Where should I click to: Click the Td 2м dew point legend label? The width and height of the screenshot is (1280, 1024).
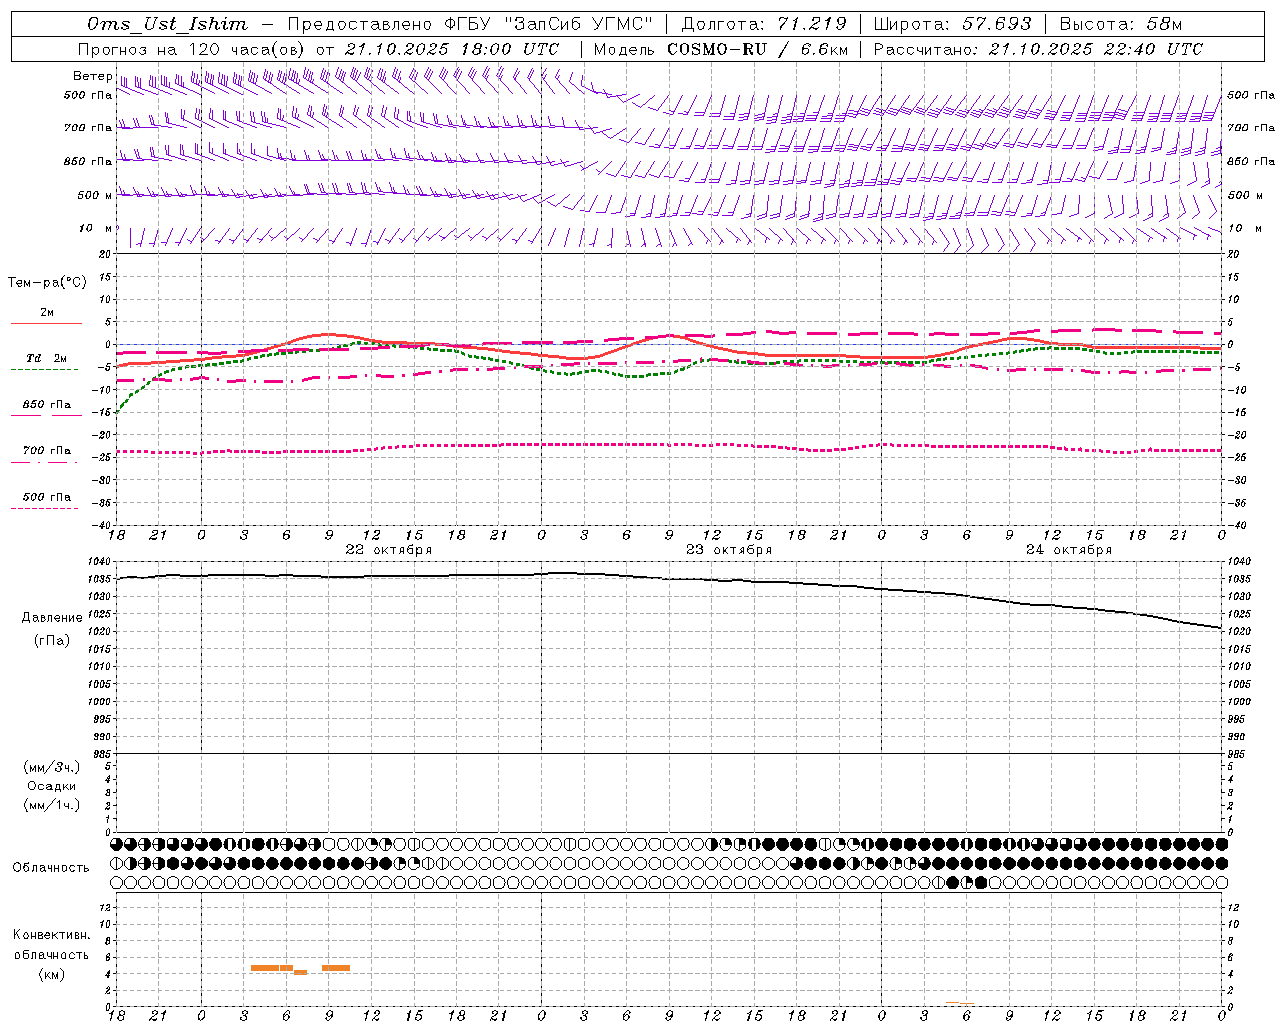coord(46,358)
